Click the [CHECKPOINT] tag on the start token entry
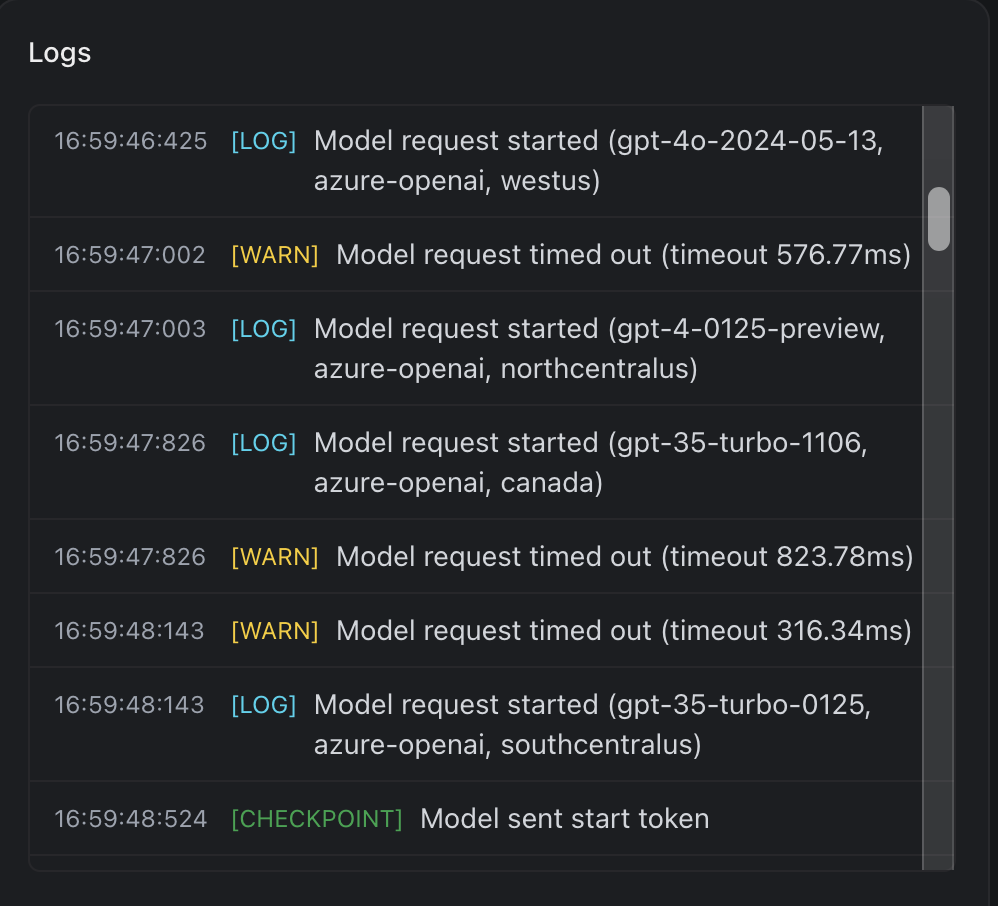998x906 pixels. click(316, 818)
